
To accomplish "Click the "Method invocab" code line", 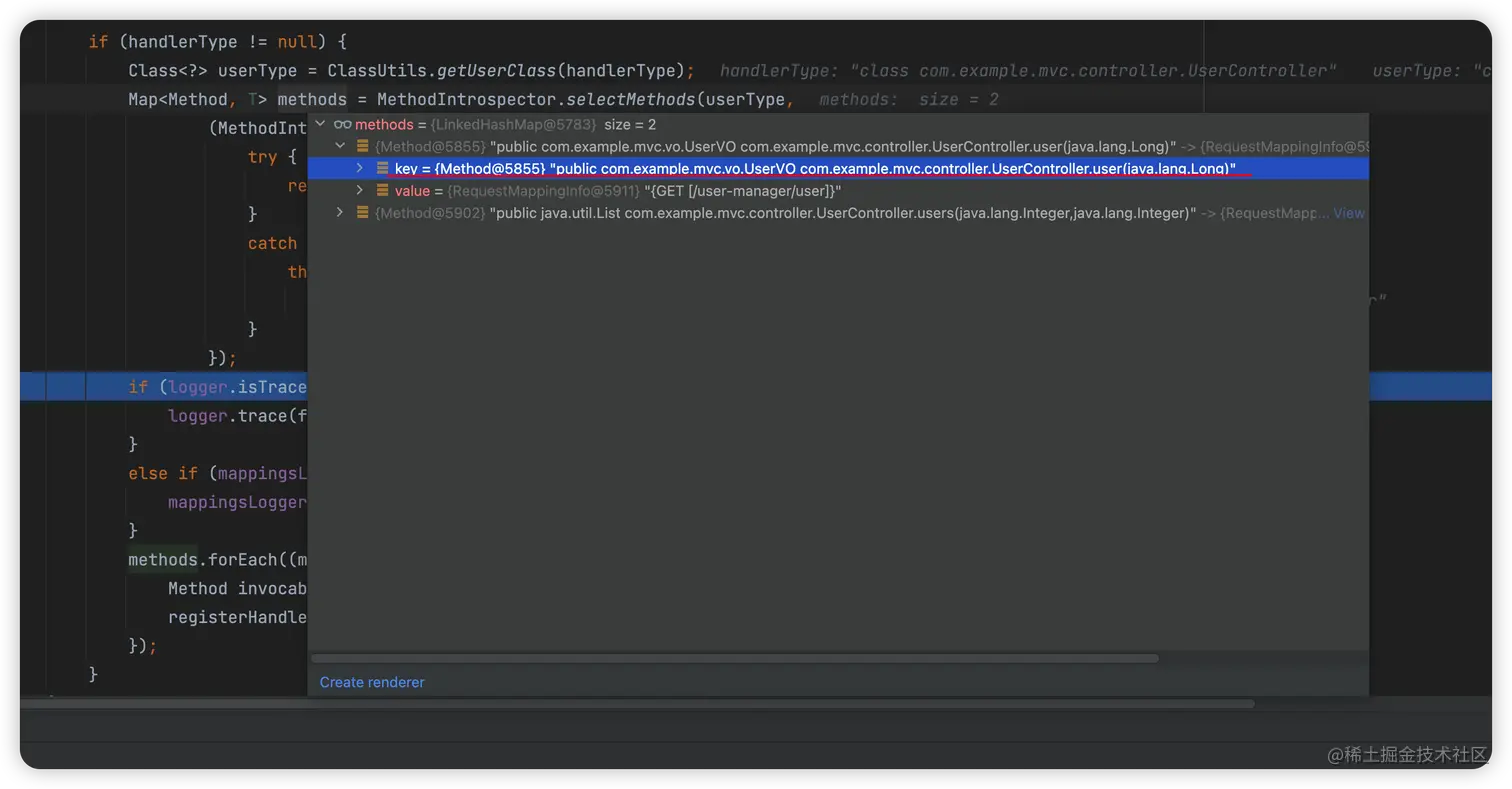I will pos(237,589).
